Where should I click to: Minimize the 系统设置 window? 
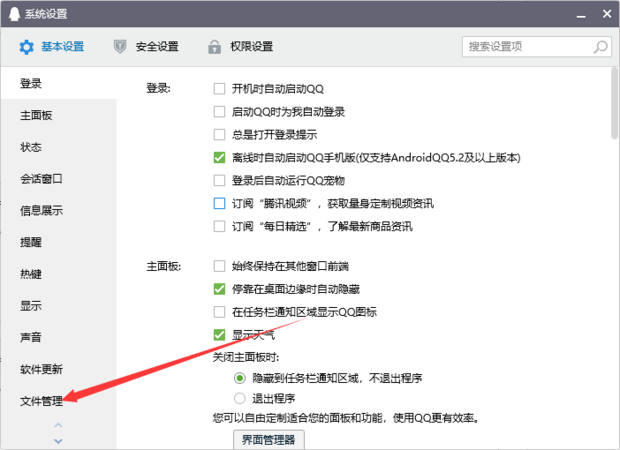click(581, 15)
